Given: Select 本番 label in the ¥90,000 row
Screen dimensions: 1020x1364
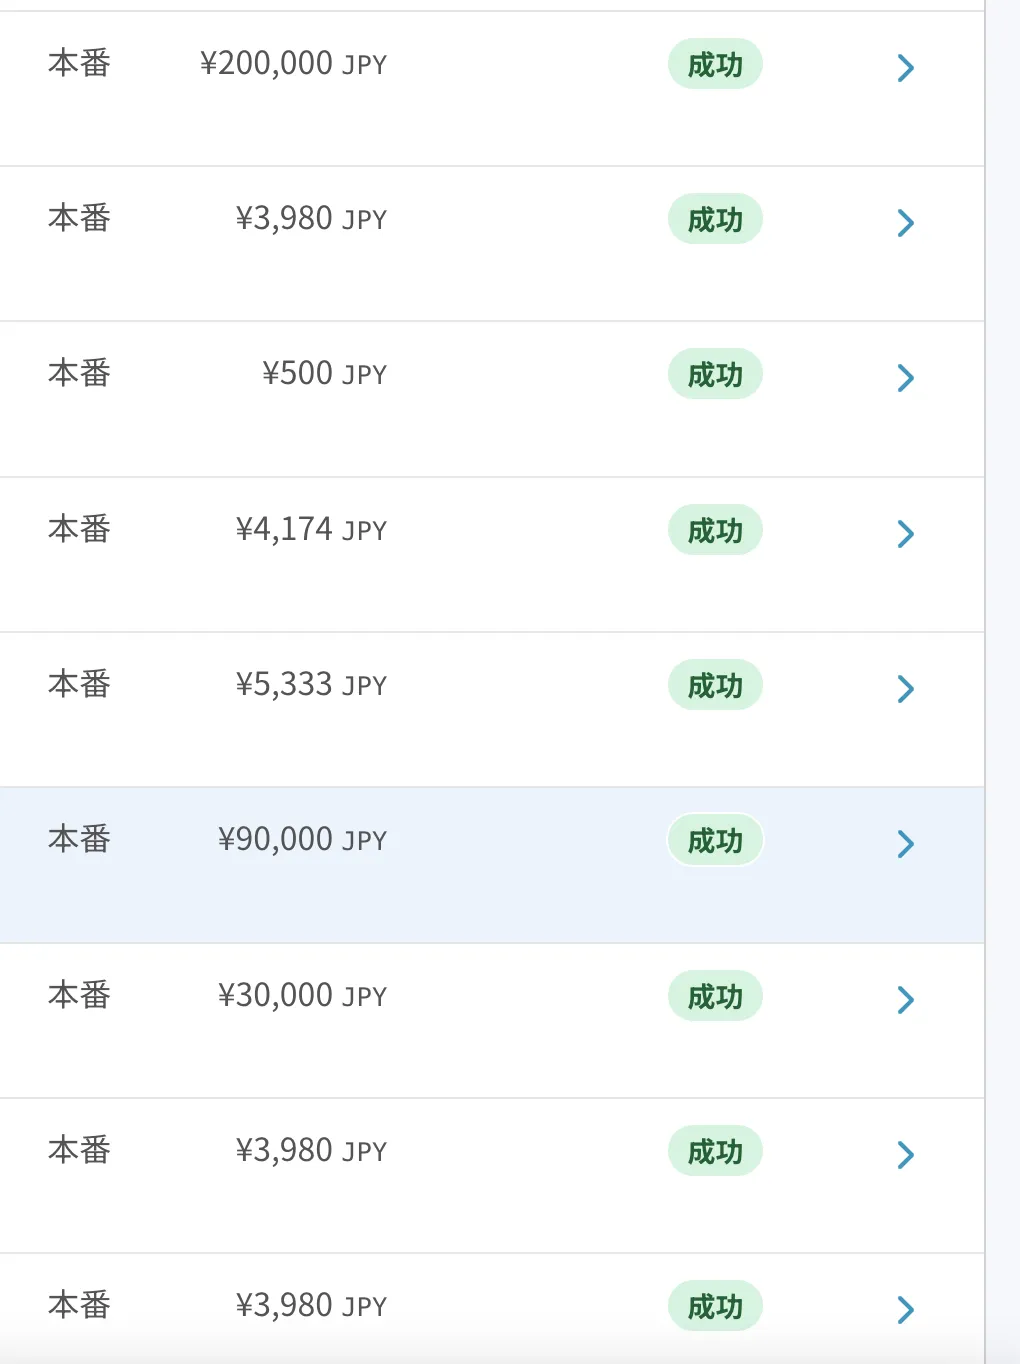Looking at the screenshot, I should point(79,840).
